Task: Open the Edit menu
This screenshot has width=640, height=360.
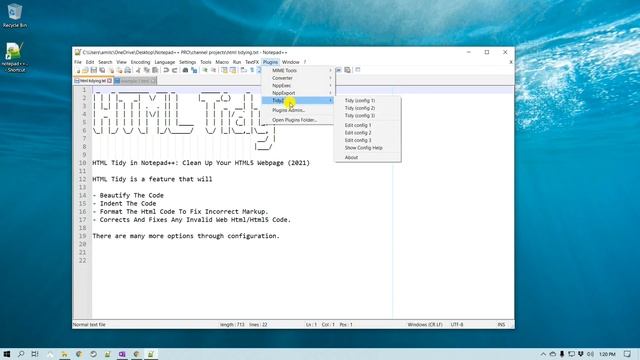Action: (90, 62)
